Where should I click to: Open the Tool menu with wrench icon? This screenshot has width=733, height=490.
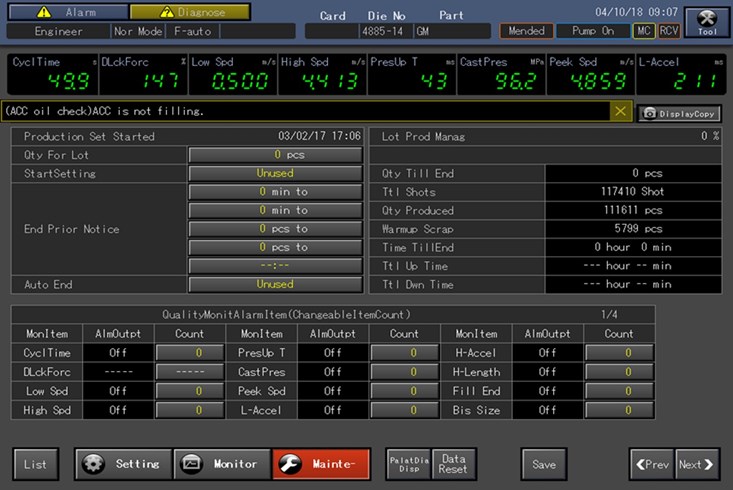pos(707,22)
